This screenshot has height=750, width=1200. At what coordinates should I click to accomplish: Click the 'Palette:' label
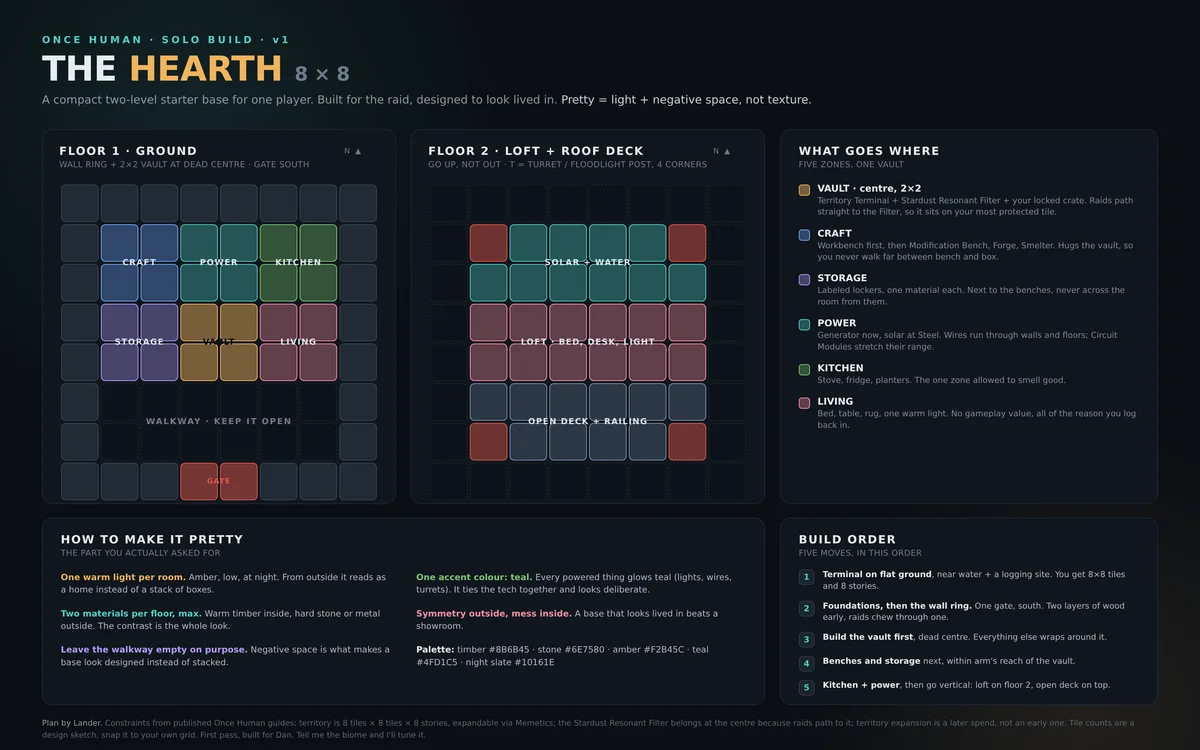(x=435, y=649)
